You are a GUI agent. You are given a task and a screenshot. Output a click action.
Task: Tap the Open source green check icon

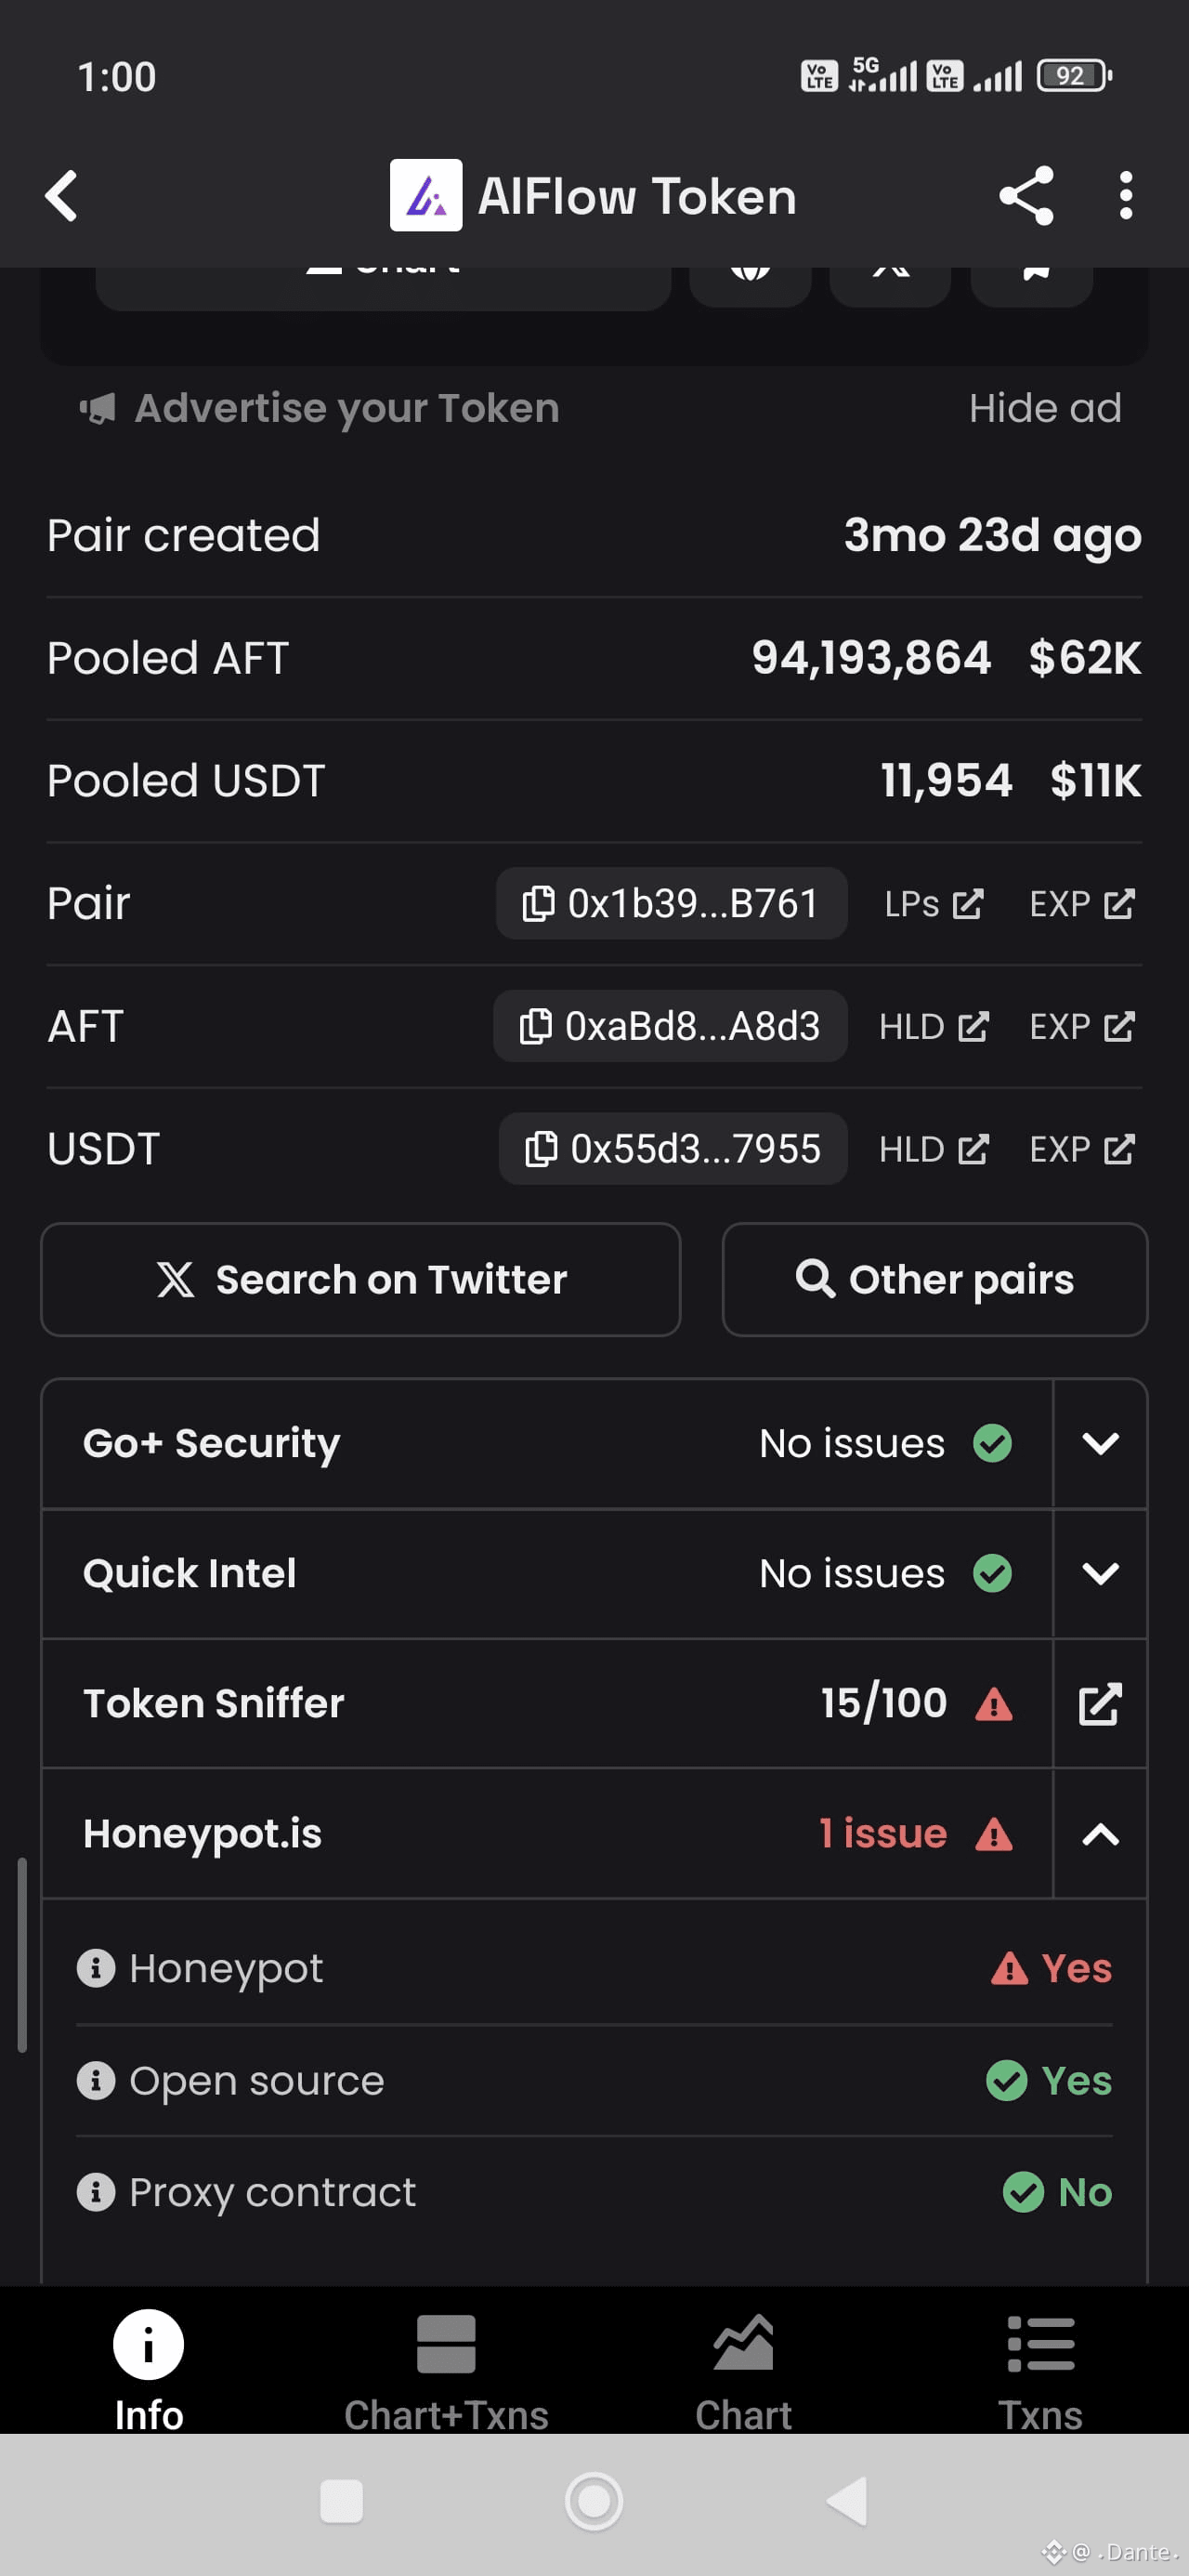tap(1007, 2081)
